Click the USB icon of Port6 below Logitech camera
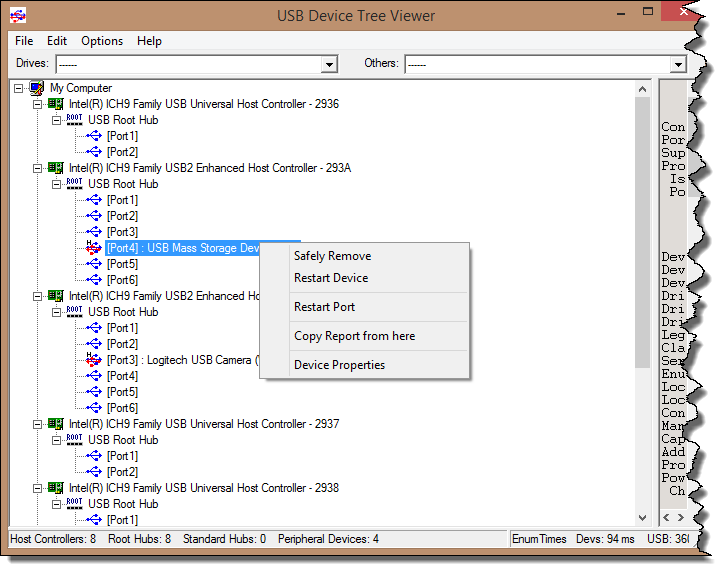 (x=94, y=408)
